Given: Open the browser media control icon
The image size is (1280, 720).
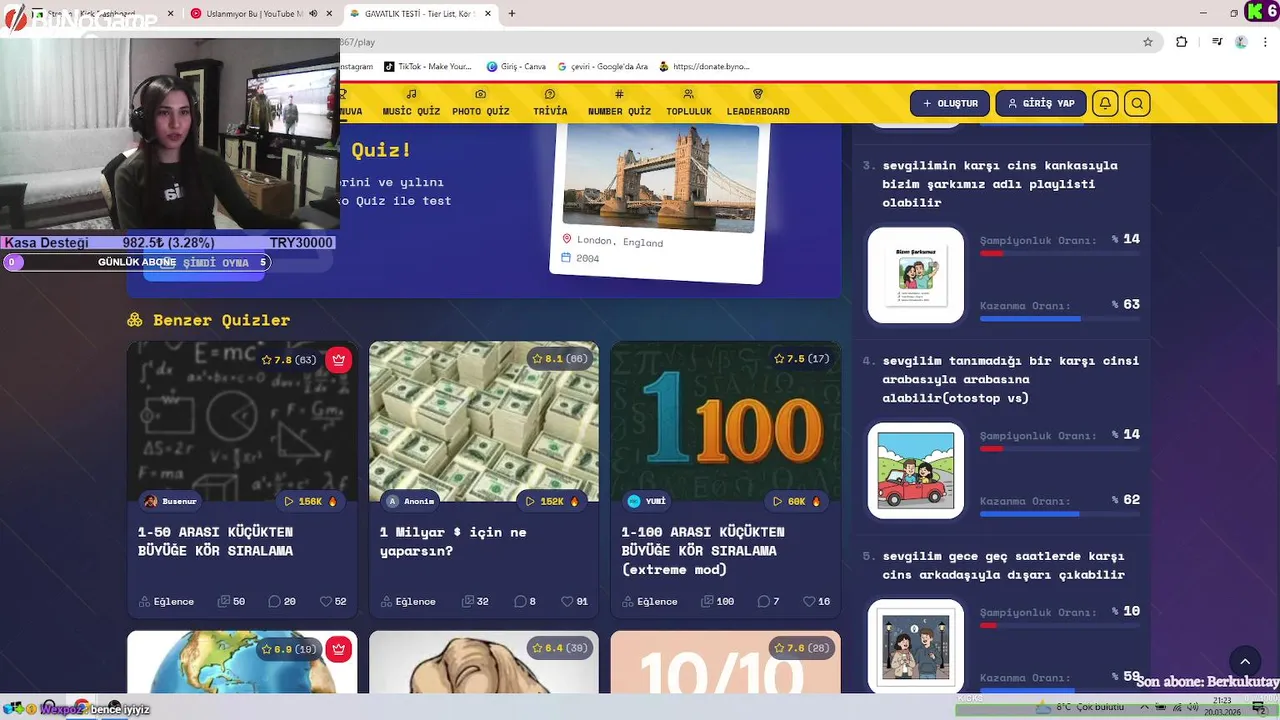Looking at the screenshot, I should (1217, 42).
